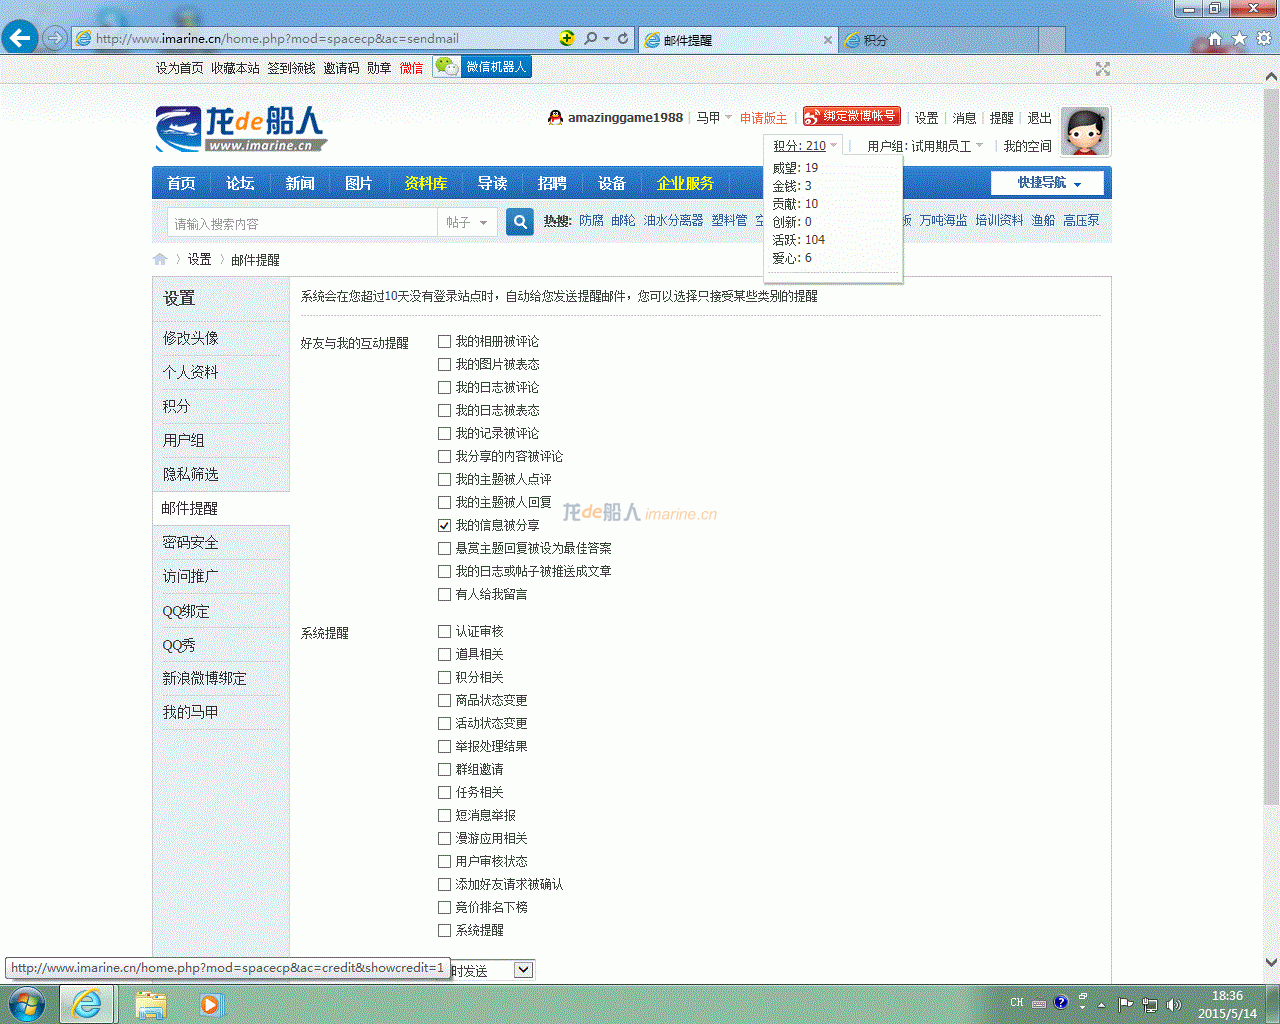This screenshot has height=1024, width=1280.
Task: Check 我的日志被评论 option
Action: [x=444, y=388]
